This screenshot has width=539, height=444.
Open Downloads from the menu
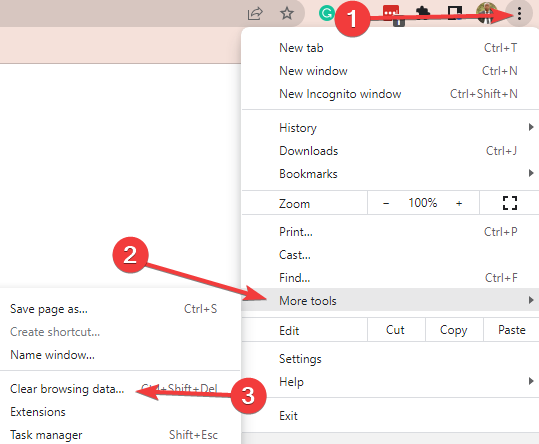tap(390, 151)
